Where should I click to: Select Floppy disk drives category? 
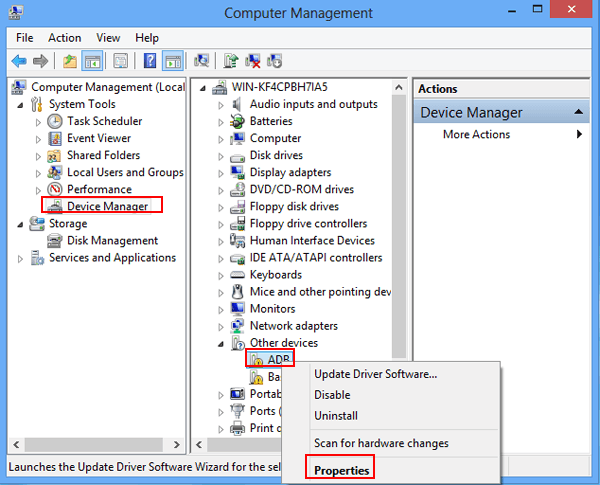[294, 206]
